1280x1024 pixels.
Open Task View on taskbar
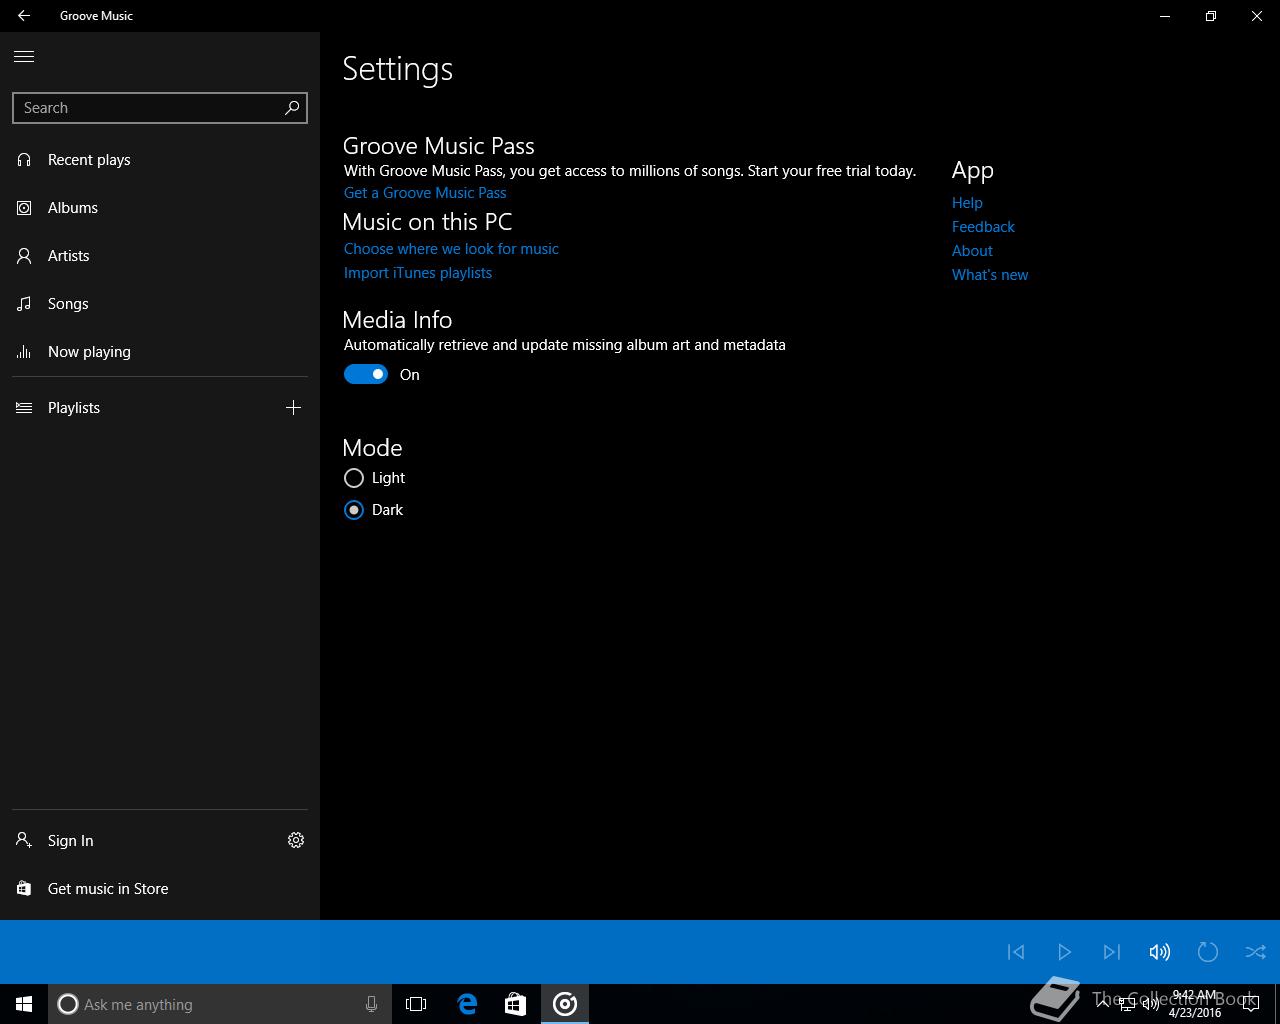click(x=416, y=1004)
